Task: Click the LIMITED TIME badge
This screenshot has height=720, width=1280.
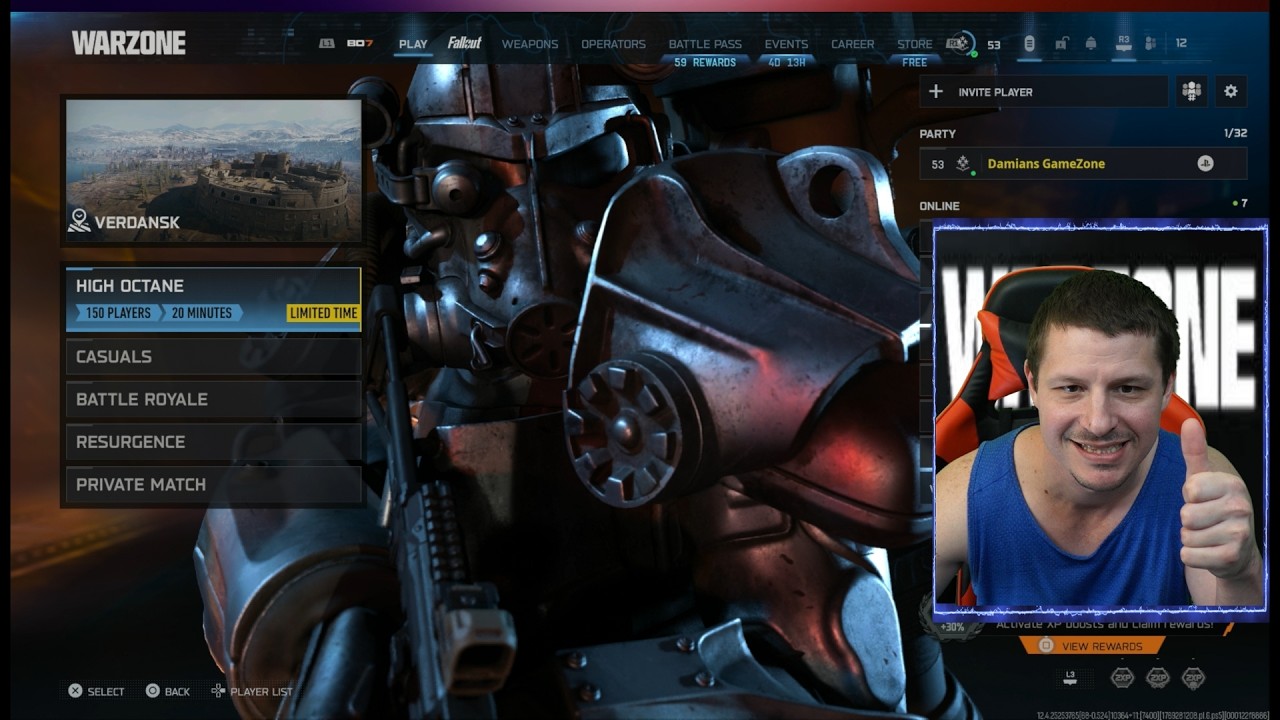Action: [x=323, y=313]
